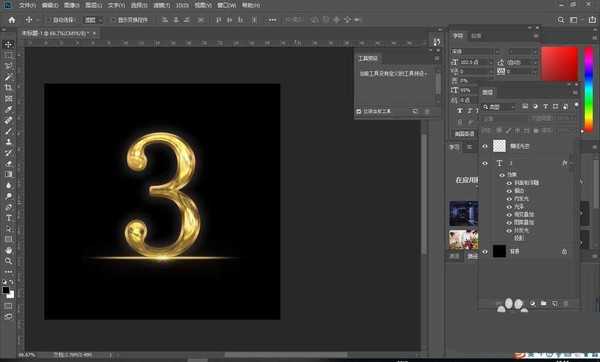
Task: Click the Home icon in options bar
Action: (12, 20)
